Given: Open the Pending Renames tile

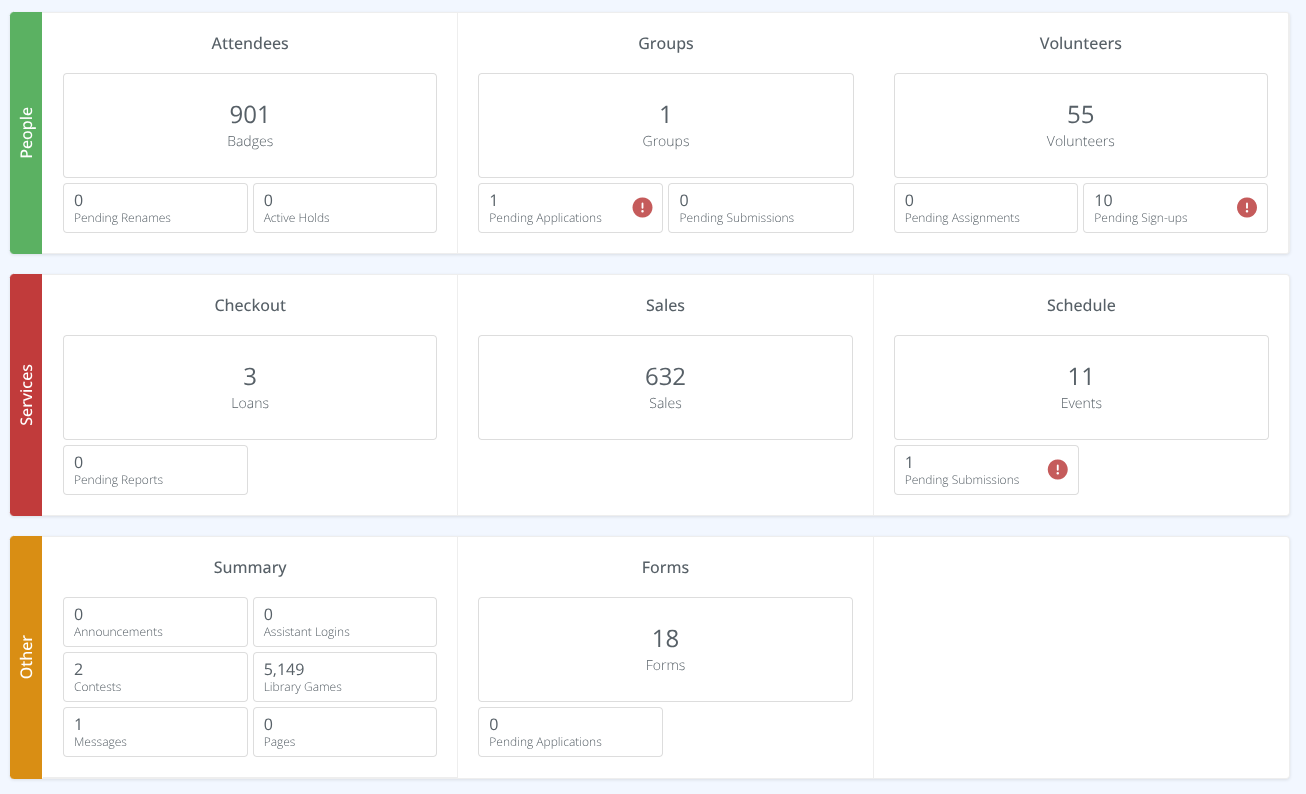Looking at the screenshot, I should coord(155,207).
